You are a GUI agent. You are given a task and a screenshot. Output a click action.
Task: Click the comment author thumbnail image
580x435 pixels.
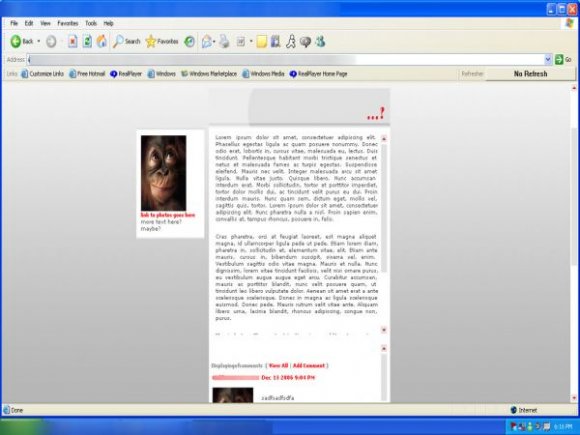pos(233,395)
